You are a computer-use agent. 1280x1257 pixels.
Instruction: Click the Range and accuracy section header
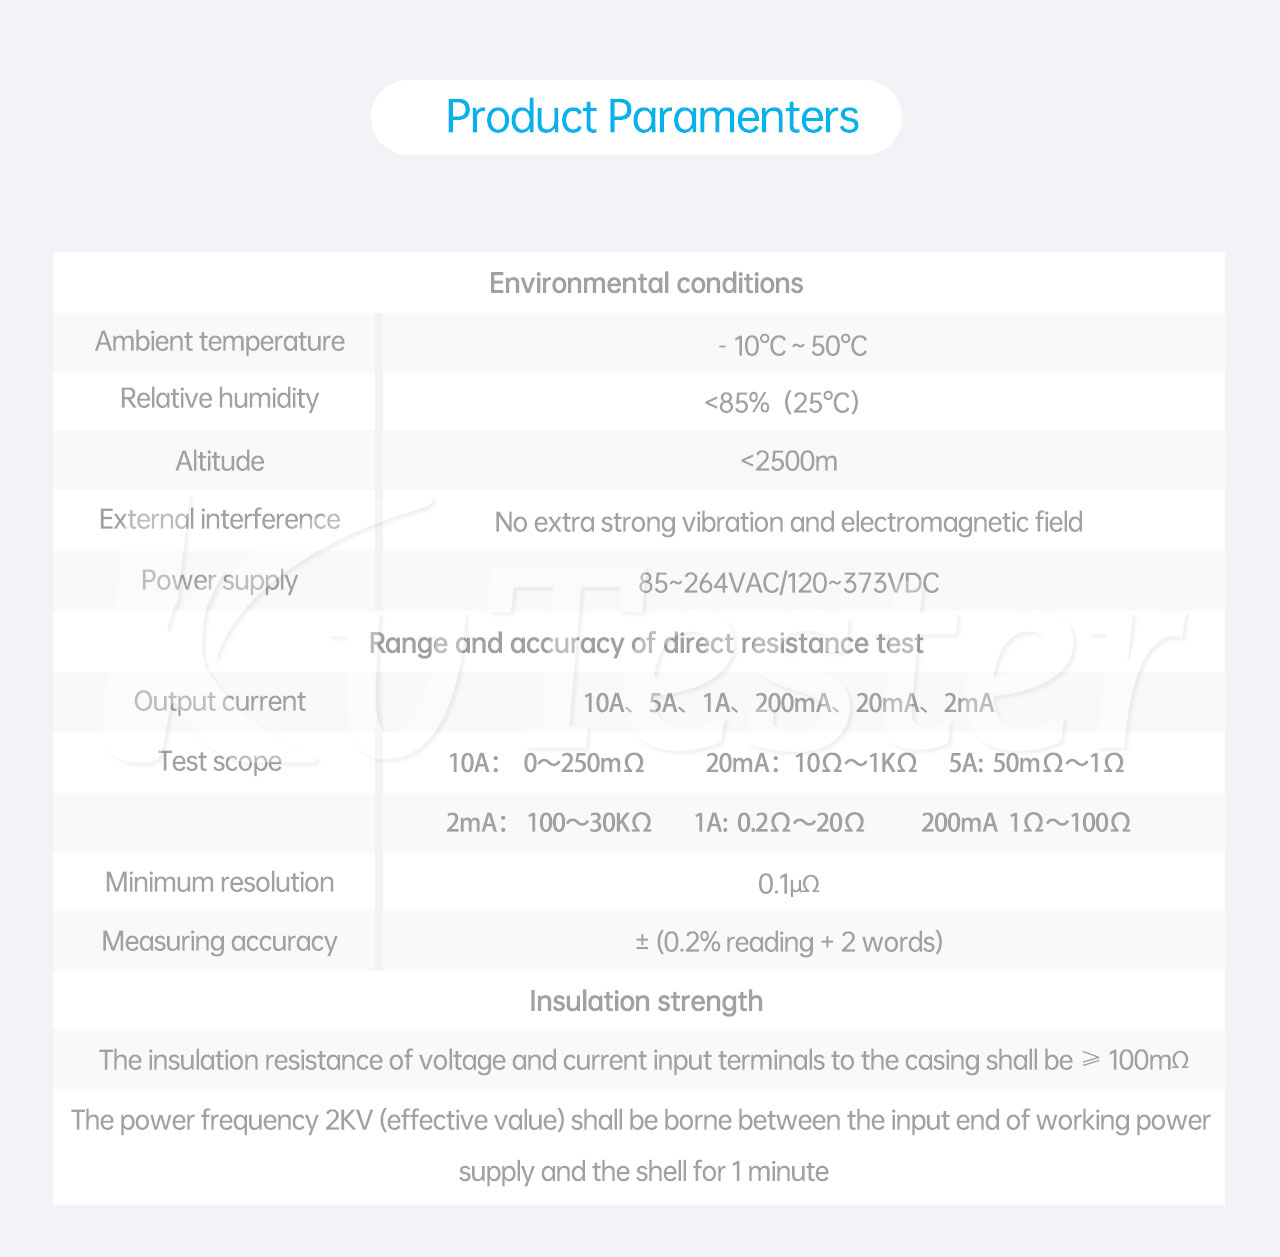646,643
